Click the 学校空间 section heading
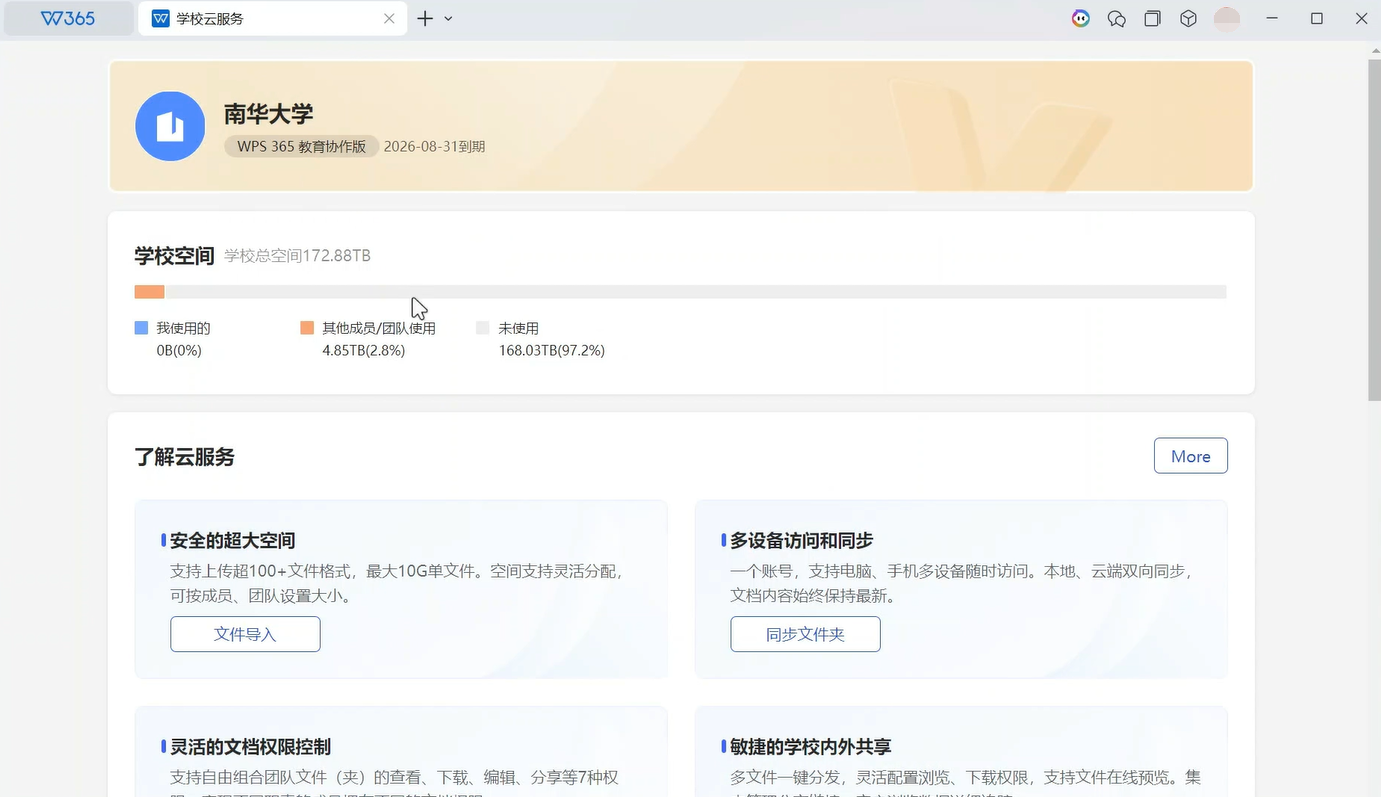 click(x=175, y=256)
